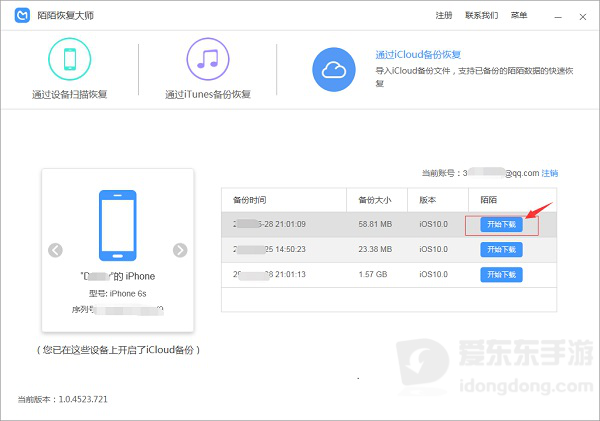Select the iCloud backup recovery cloud icon
This screenshot has width=600, height=421.
334,70
